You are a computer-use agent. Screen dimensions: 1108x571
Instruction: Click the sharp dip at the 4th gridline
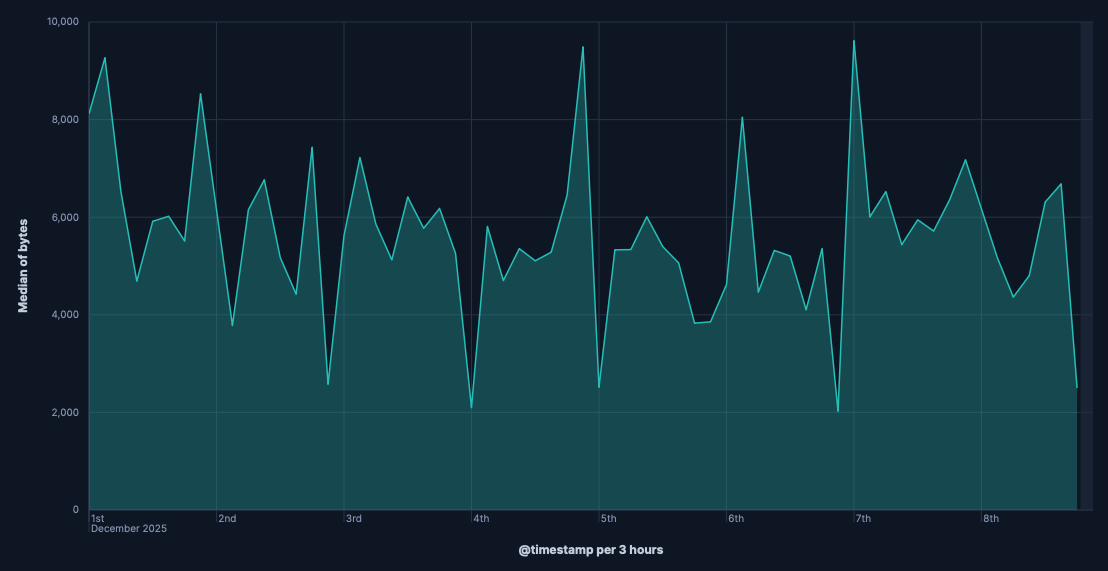click(471, 407)
